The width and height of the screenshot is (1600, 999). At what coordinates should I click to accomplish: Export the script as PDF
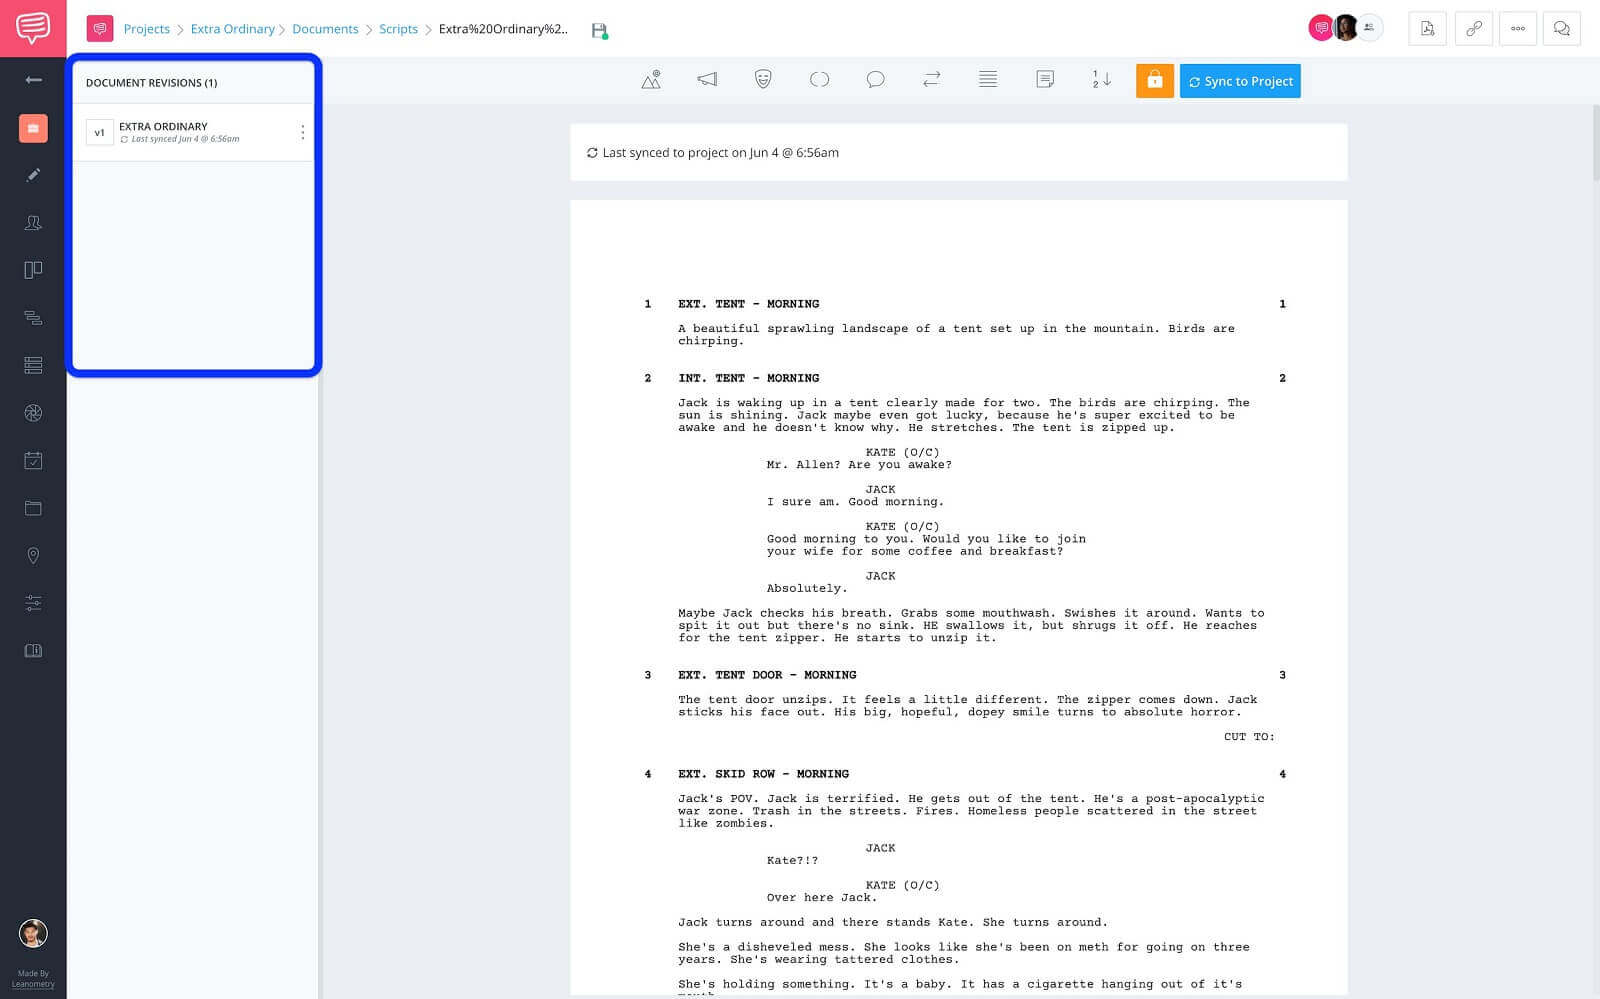pyautogui.click(x=1426, y=28)
